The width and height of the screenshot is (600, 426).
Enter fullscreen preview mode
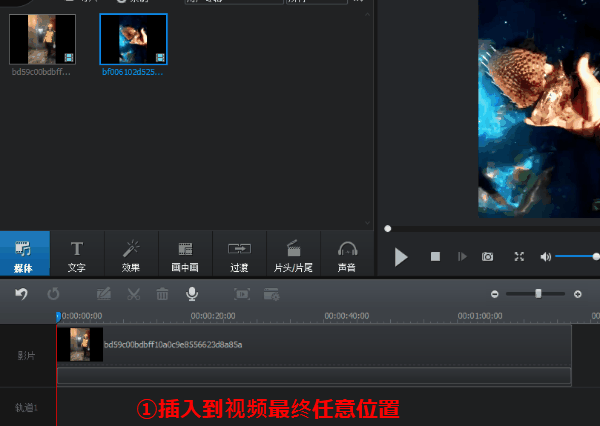(519, 256)
